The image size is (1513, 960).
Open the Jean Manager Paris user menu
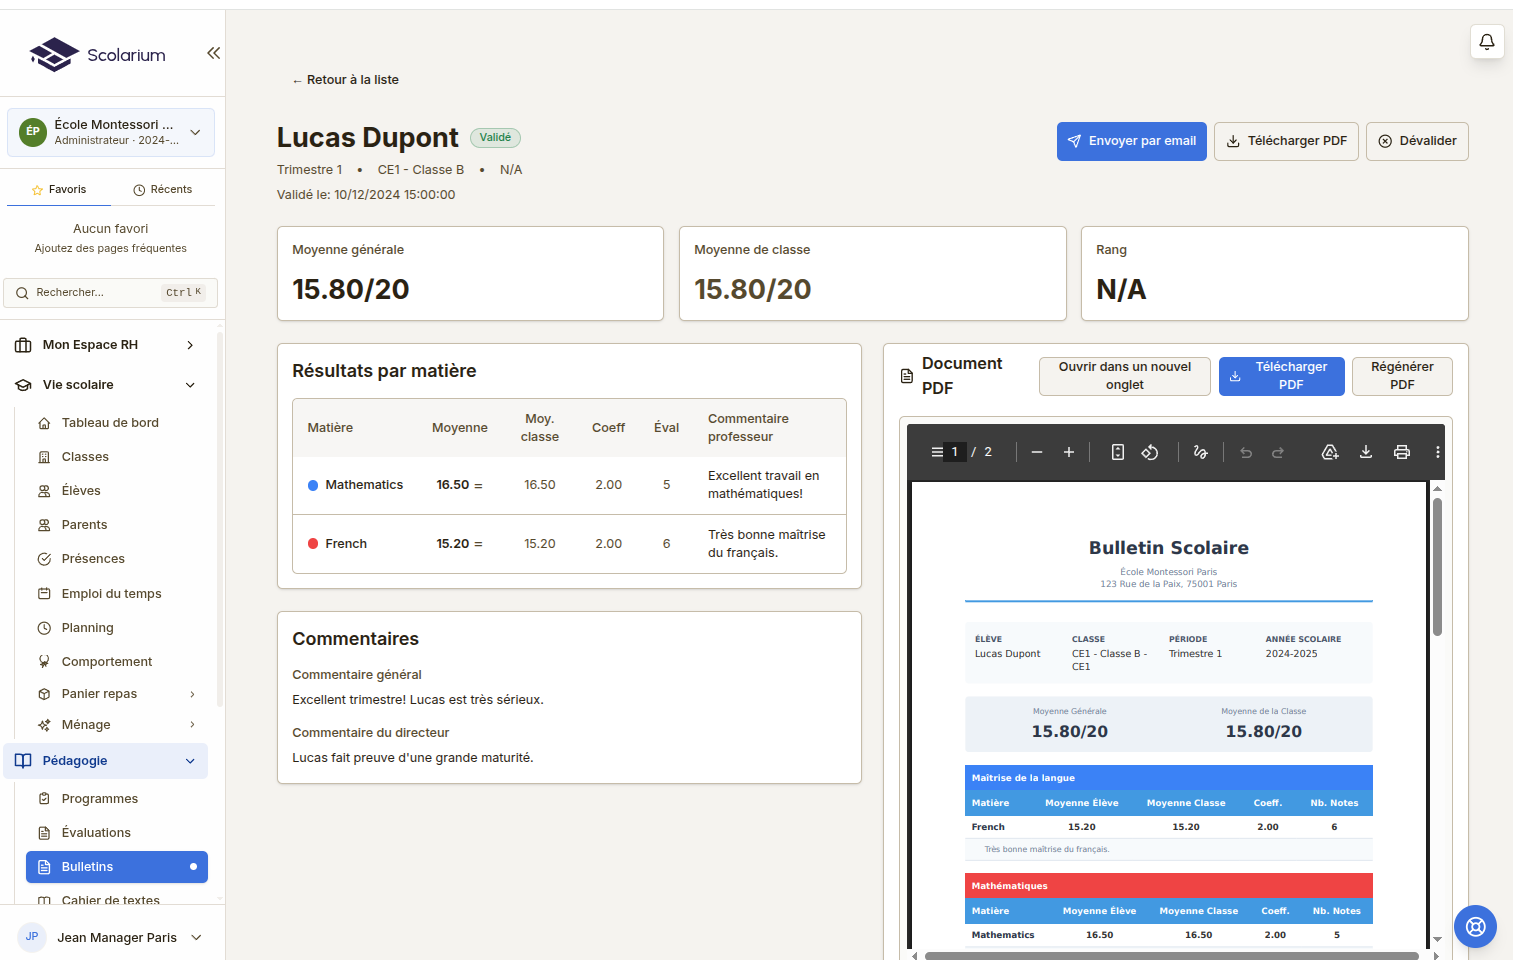click(111, 937)
